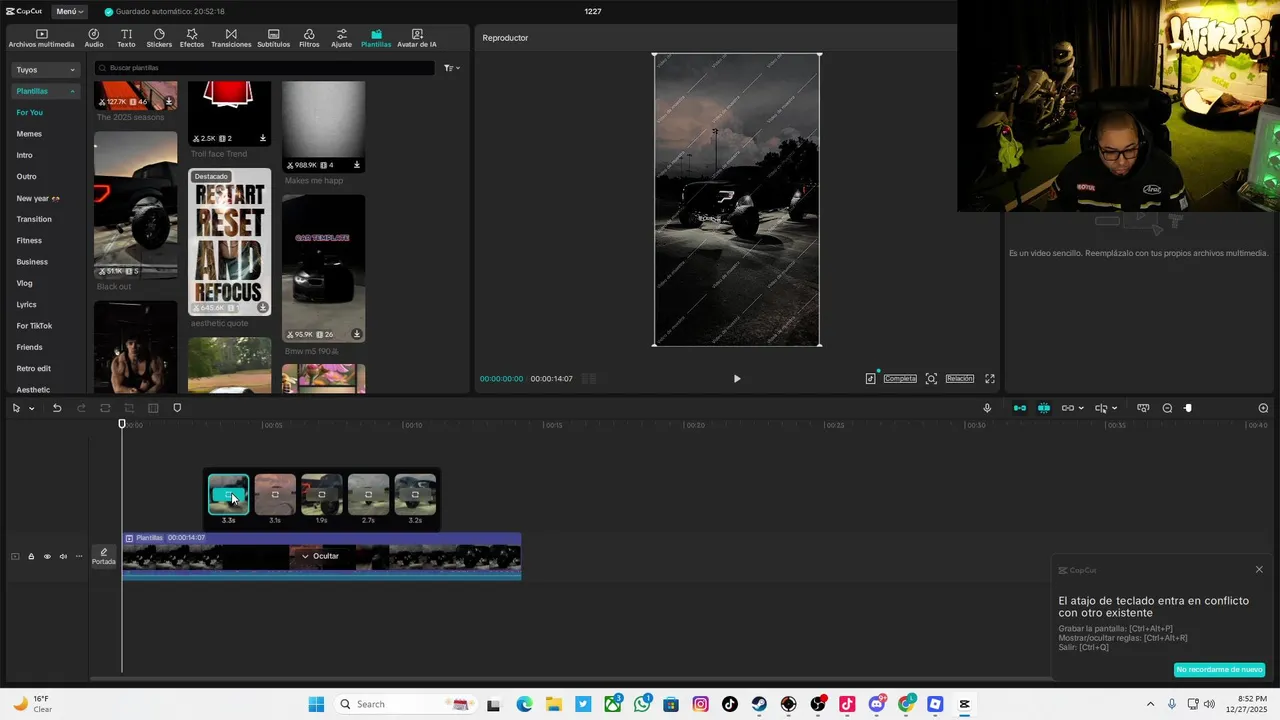The width and height of the screenshot is (1280, 720).
Task: Download the Bmw m5 f90 template
Action: coord(356,334)
